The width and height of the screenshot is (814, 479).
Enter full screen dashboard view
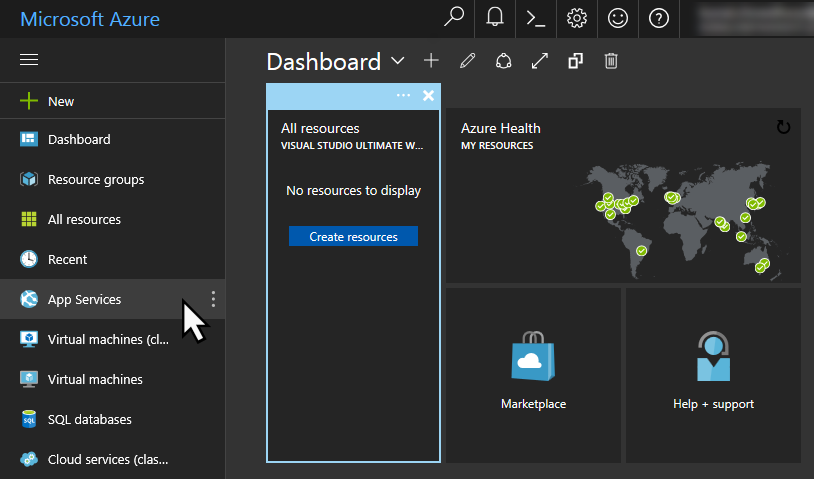(540, 61)
